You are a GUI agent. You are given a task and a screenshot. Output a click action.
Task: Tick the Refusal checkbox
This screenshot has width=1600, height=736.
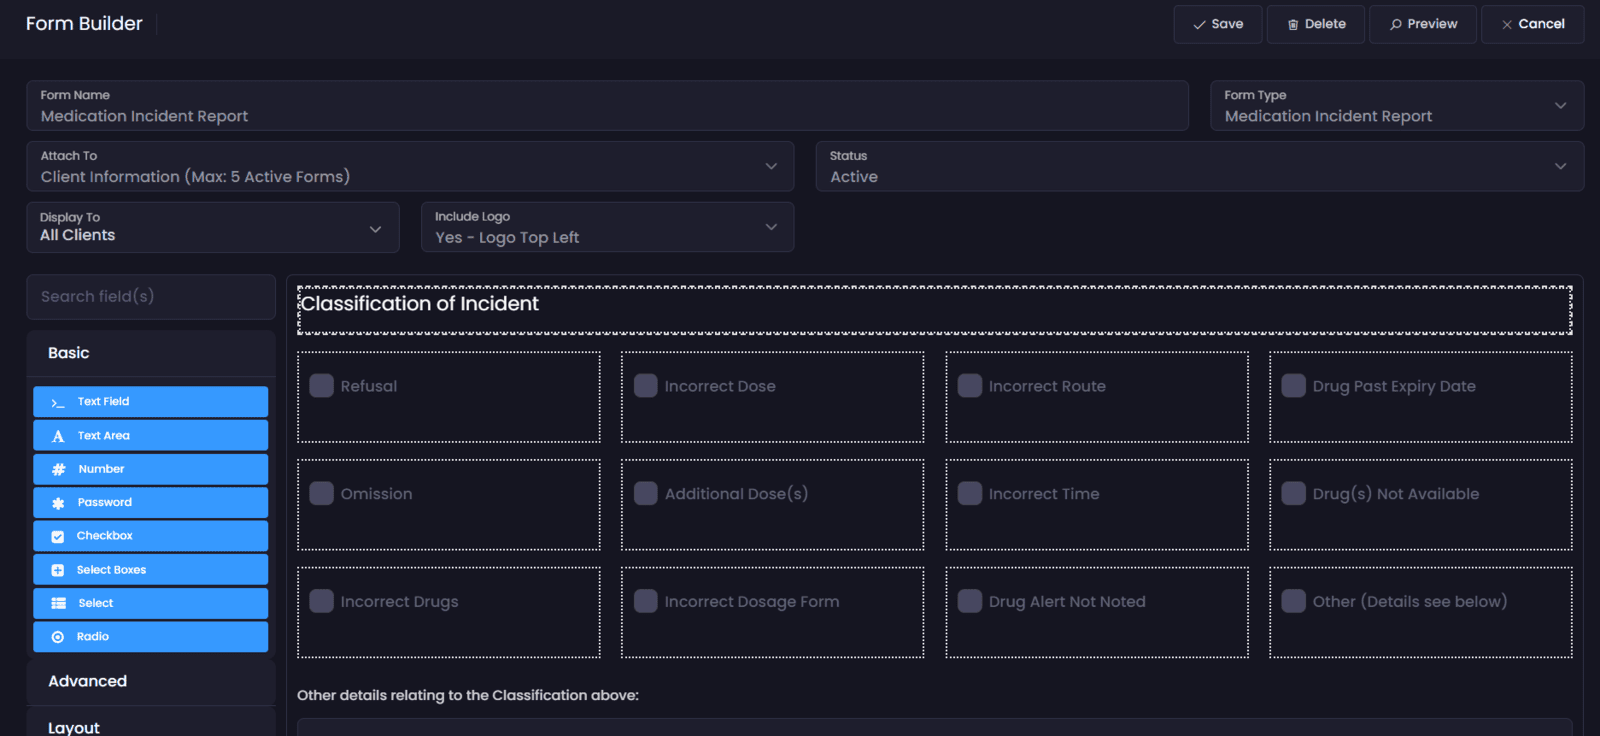tap(322, 386)
